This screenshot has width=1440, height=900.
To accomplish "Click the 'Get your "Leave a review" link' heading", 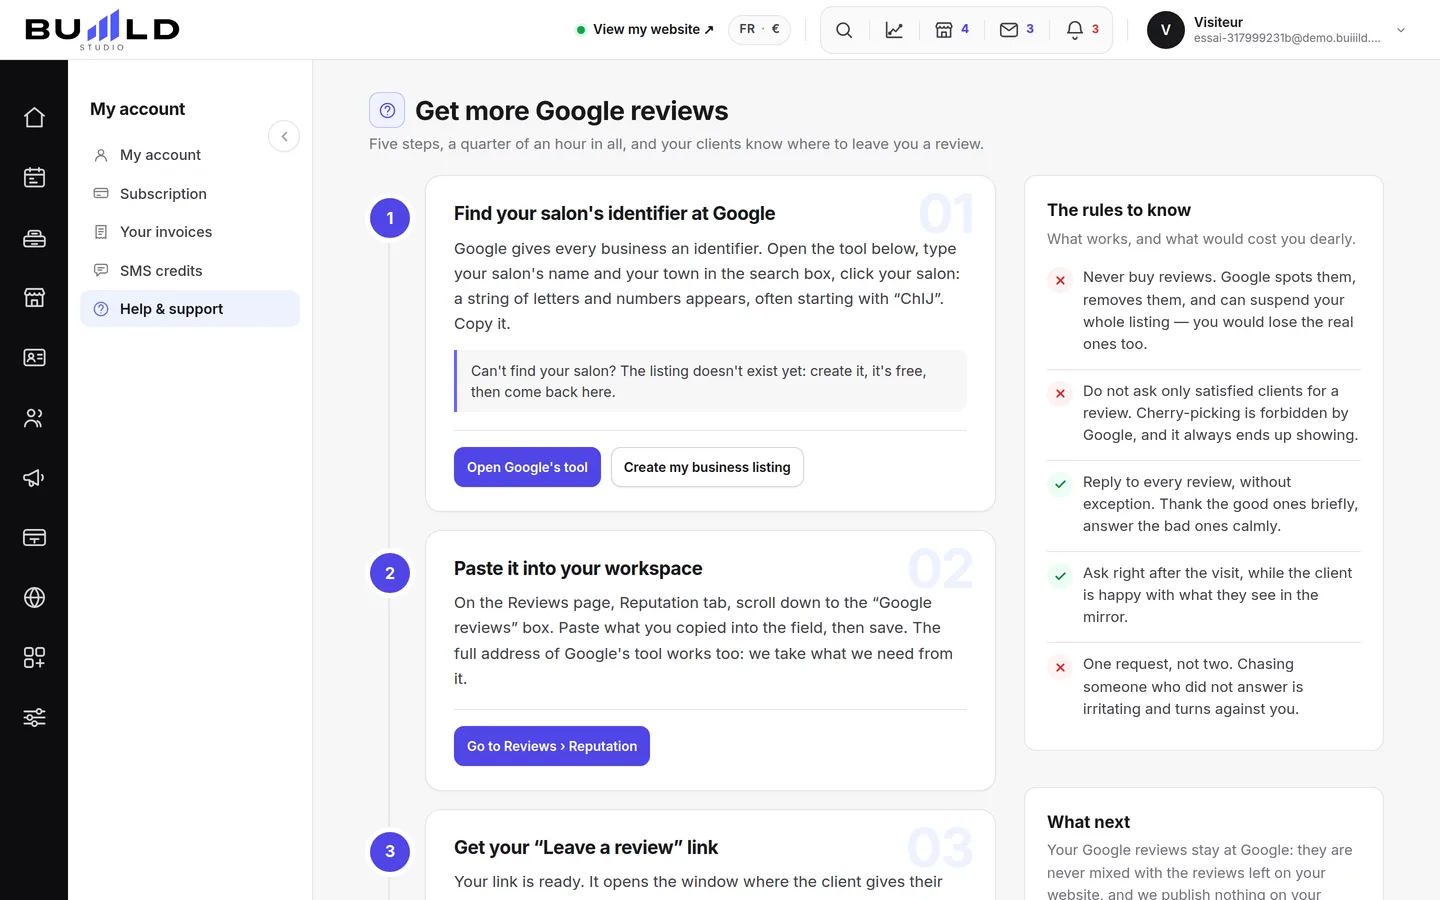I will (586, 847).
